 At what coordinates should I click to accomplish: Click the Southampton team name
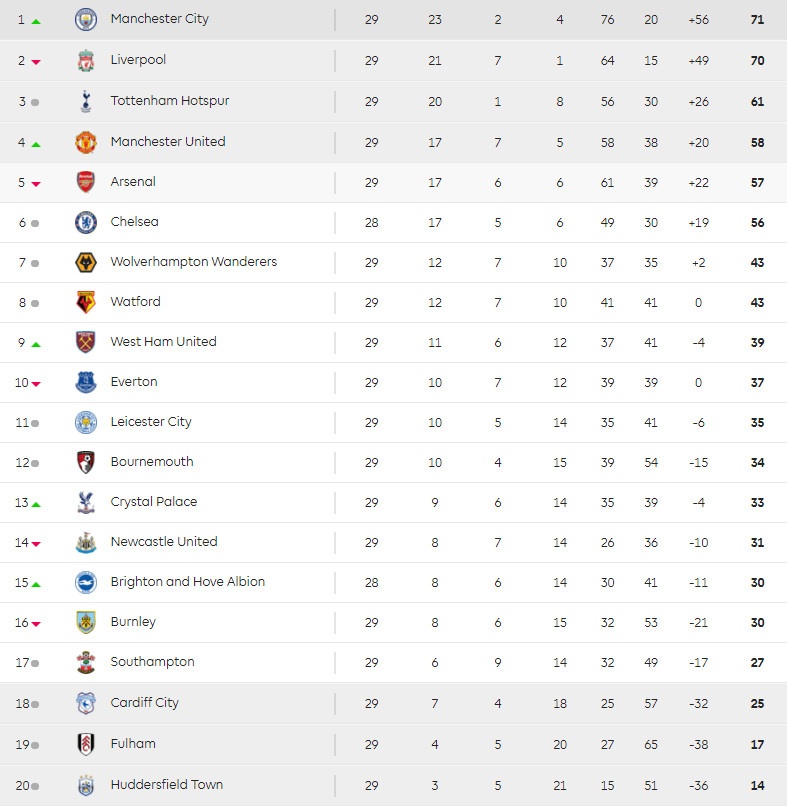click(x=152, y=662)
